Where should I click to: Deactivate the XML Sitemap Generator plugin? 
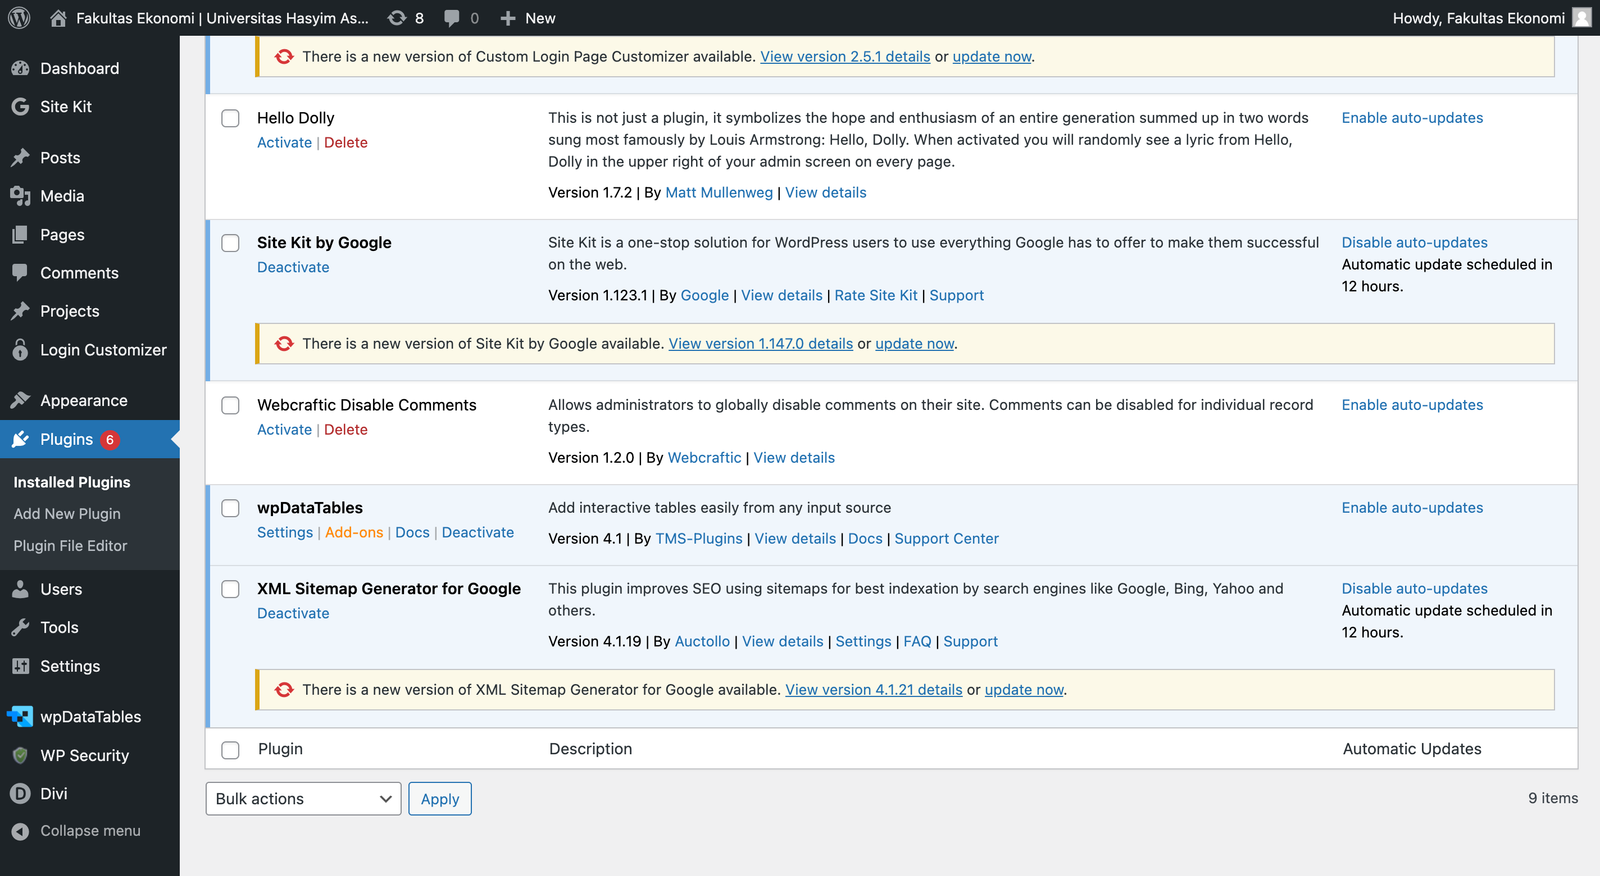click(x=293, y=614)
